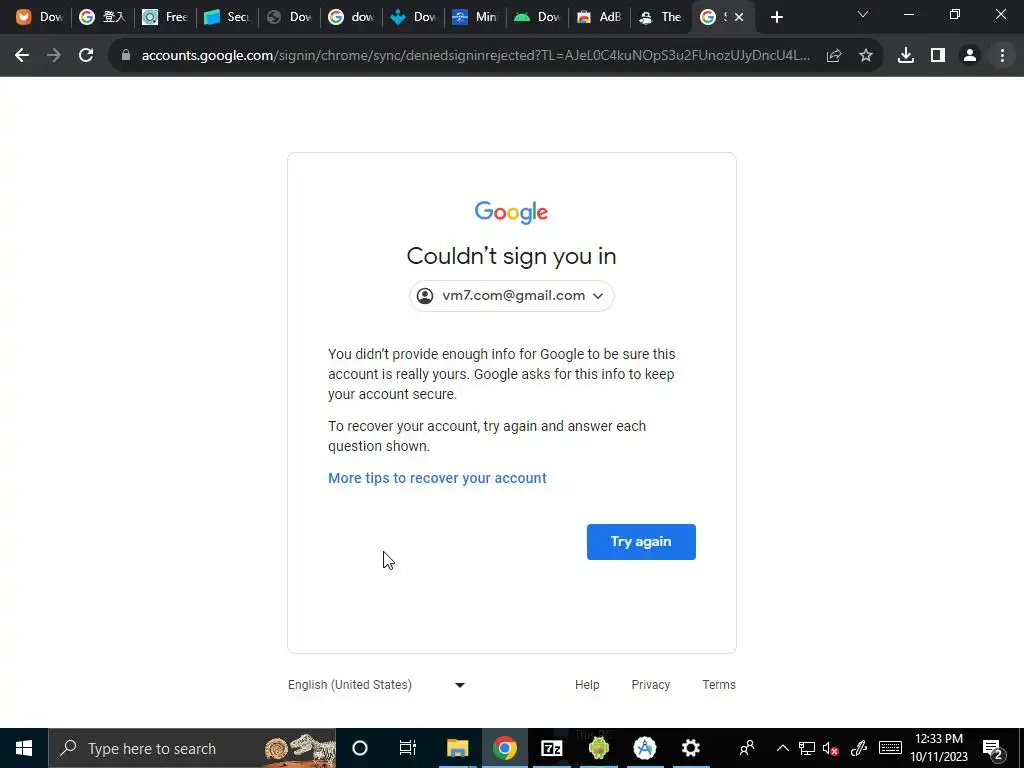Toggle the Chrome side panel icon

coord(938,56)
